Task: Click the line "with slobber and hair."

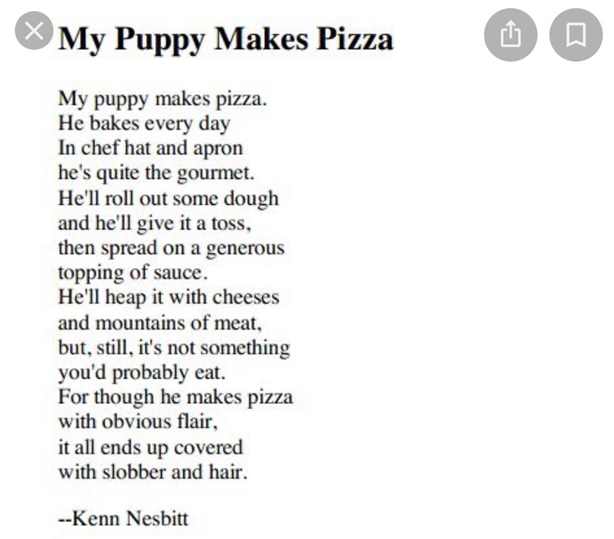Action: 152,471
